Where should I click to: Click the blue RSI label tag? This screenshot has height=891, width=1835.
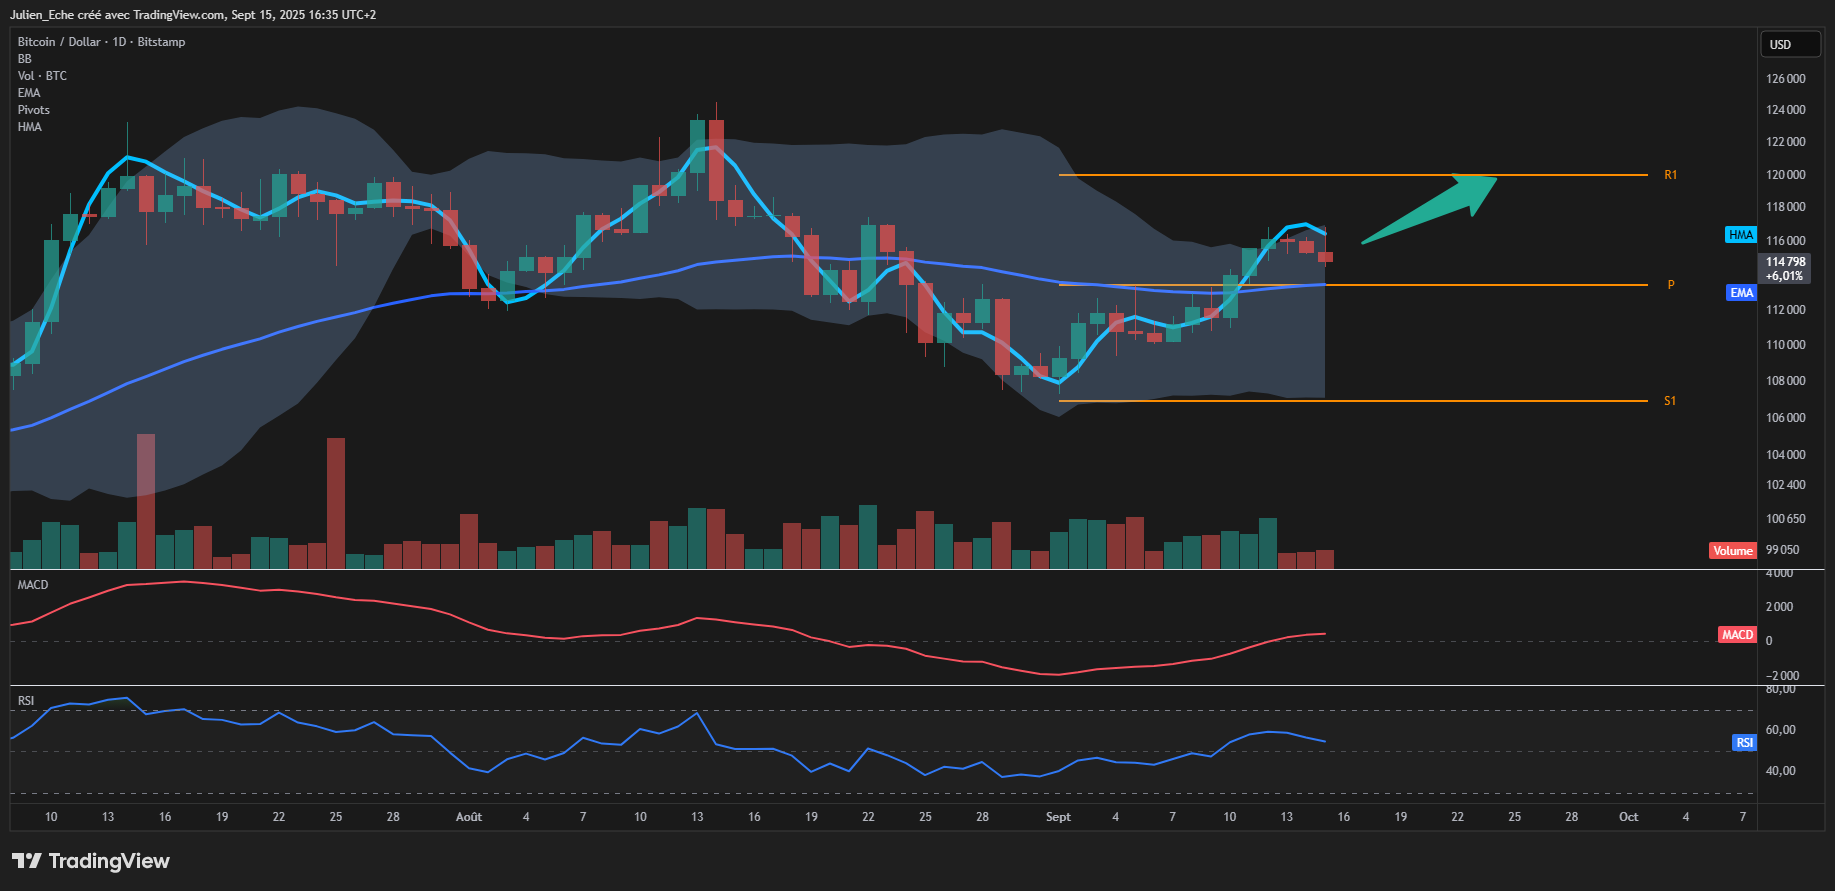coord(1744,743)
